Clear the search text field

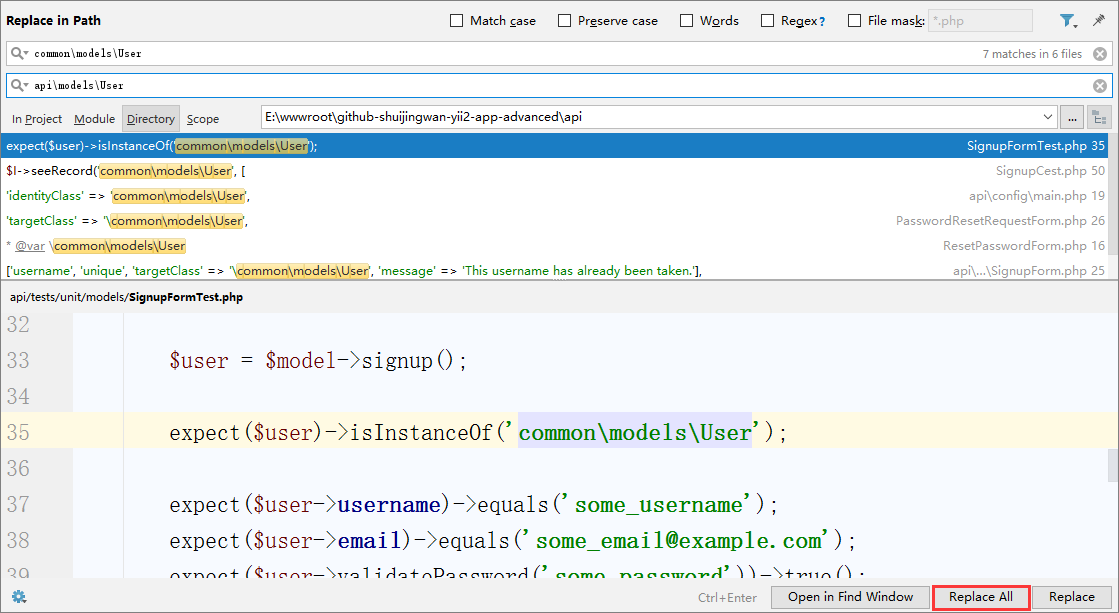(x=1099, y=54)
